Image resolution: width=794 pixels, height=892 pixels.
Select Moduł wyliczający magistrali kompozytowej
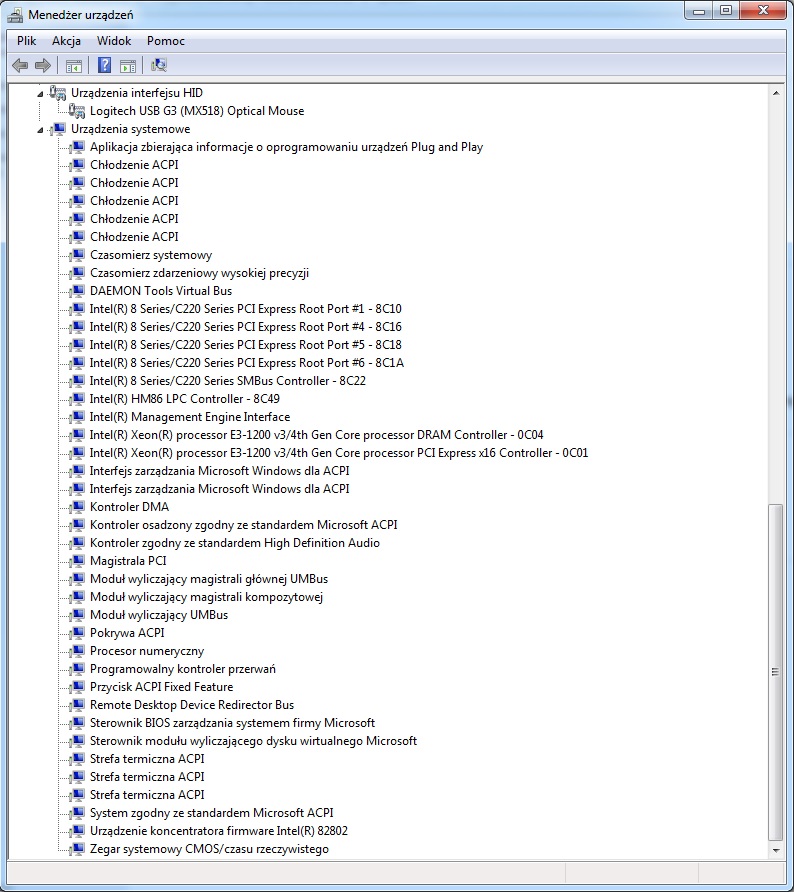coord(206,597)
